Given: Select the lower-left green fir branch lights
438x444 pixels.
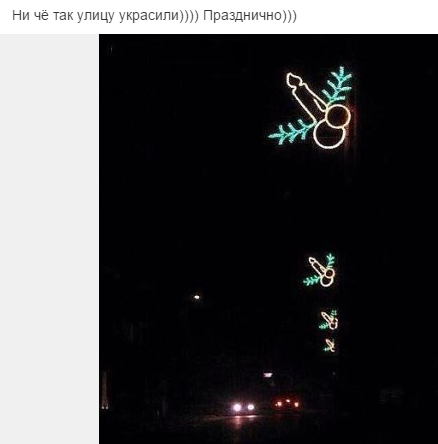Looking at the screenshot, I should 291,132.
